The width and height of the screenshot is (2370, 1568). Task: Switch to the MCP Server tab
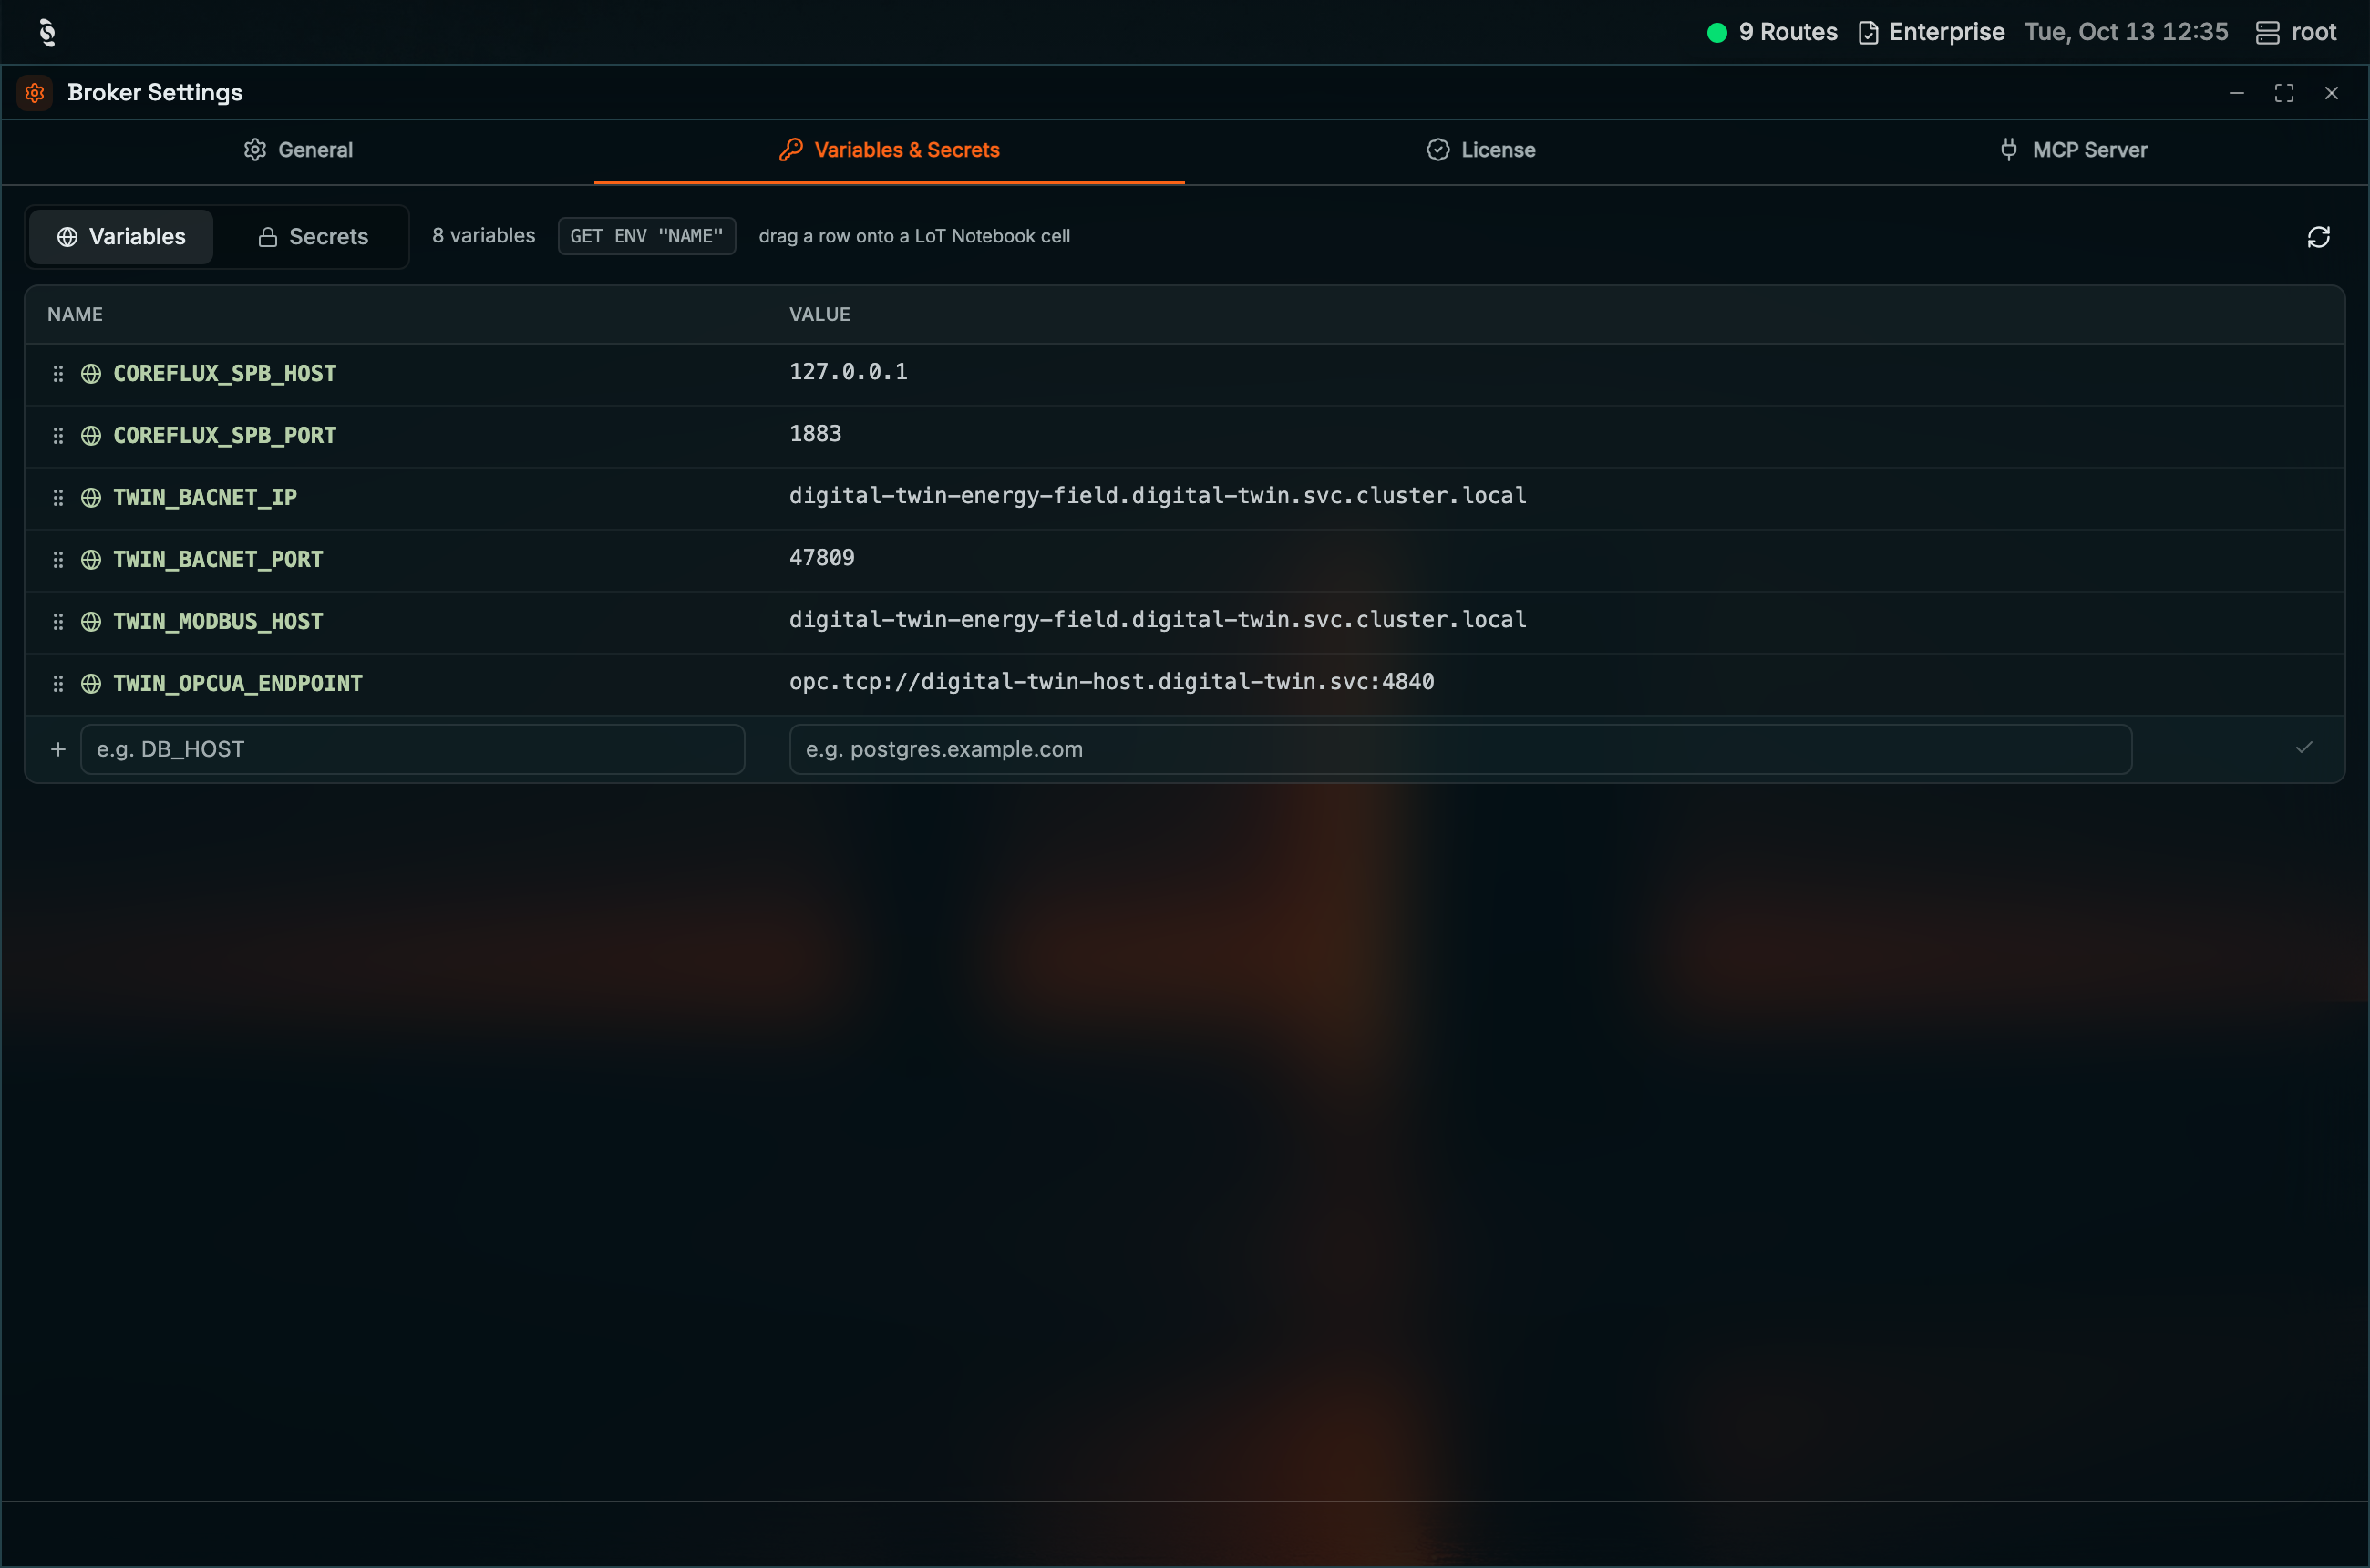[x=2073, y=150]
